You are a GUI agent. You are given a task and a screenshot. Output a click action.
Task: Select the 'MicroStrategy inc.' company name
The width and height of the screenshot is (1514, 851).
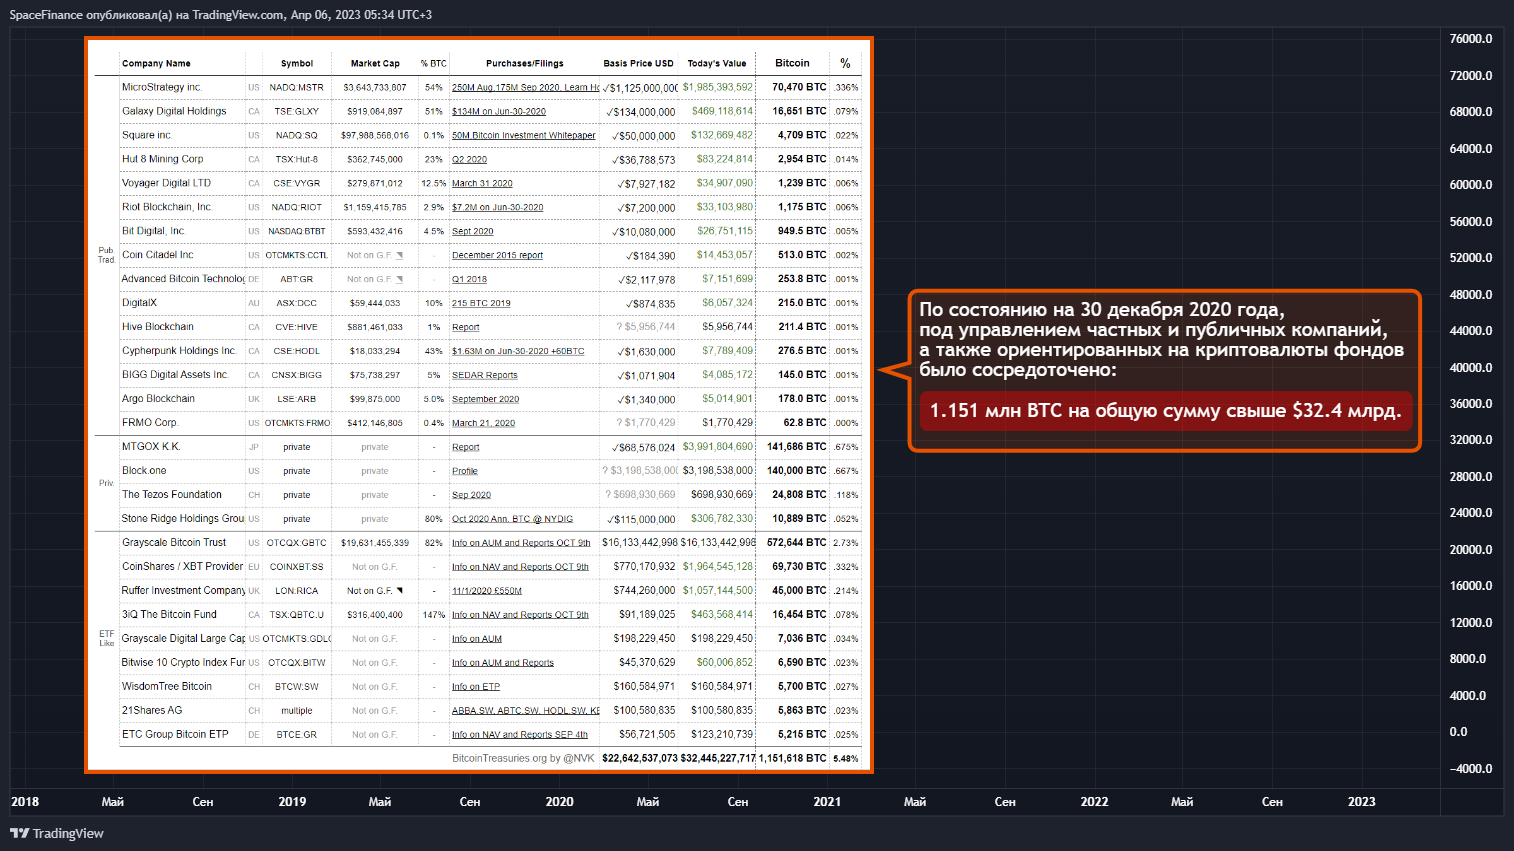(161, 87)
